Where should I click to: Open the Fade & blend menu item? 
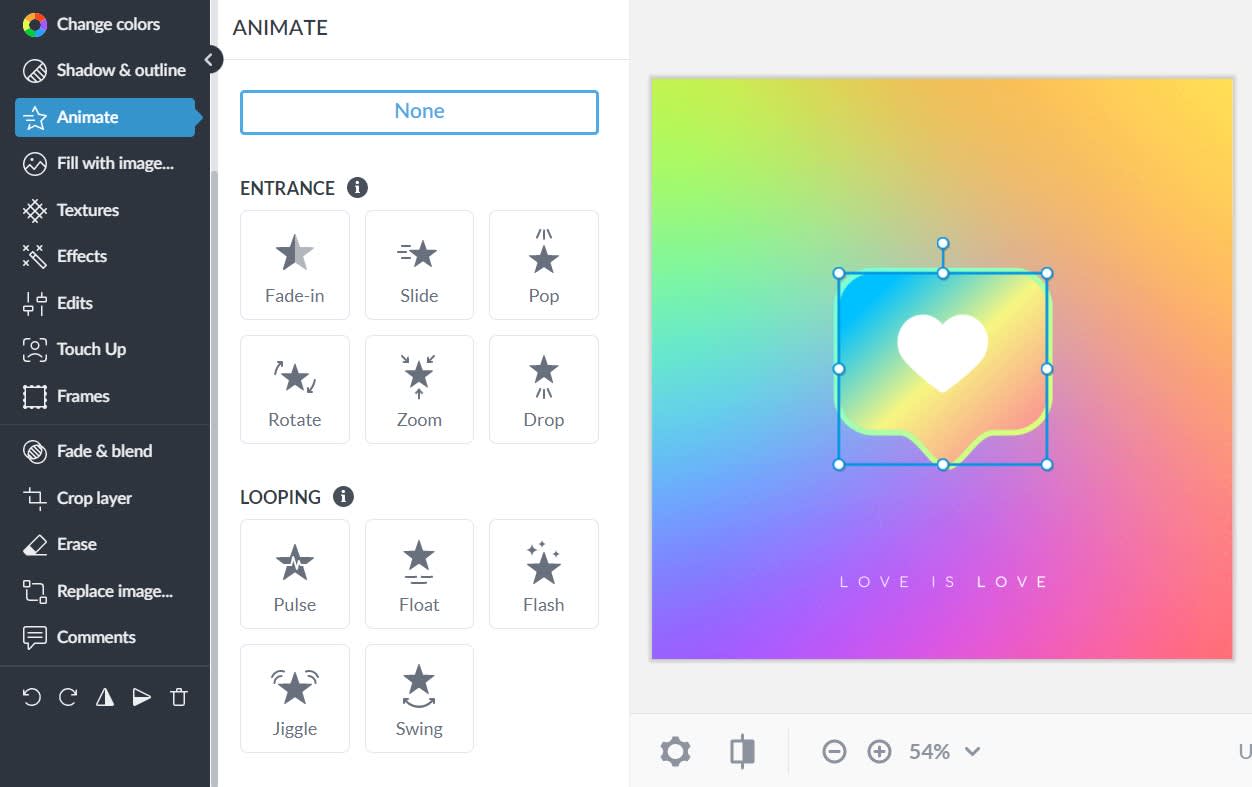tap(105, 451)
